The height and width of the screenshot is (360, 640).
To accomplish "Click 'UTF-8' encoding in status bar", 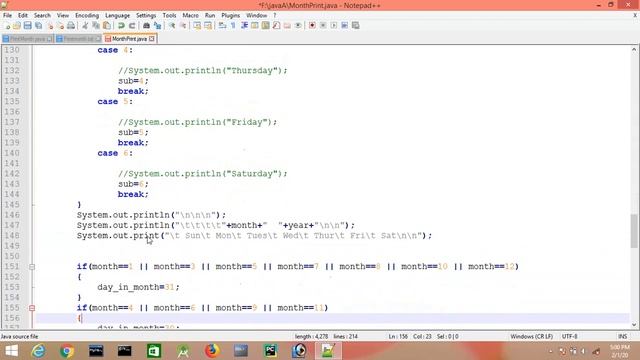I will [569, 336].
